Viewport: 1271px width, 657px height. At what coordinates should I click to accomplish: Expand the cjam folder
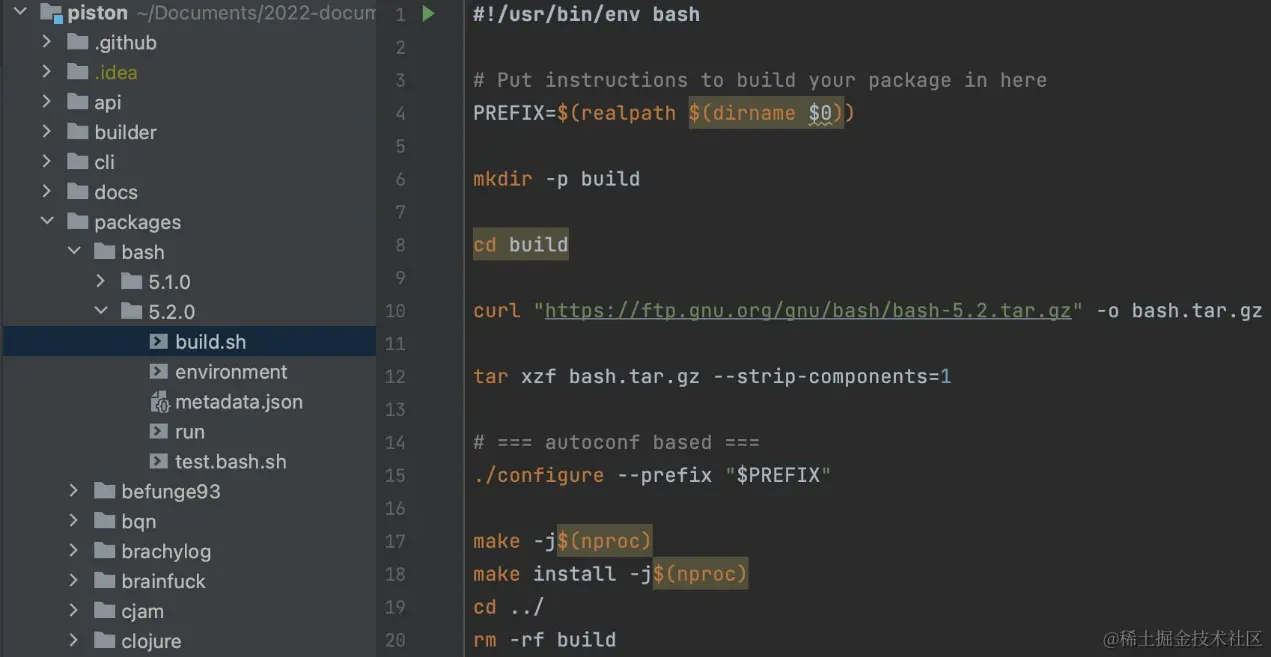point(73,611)
